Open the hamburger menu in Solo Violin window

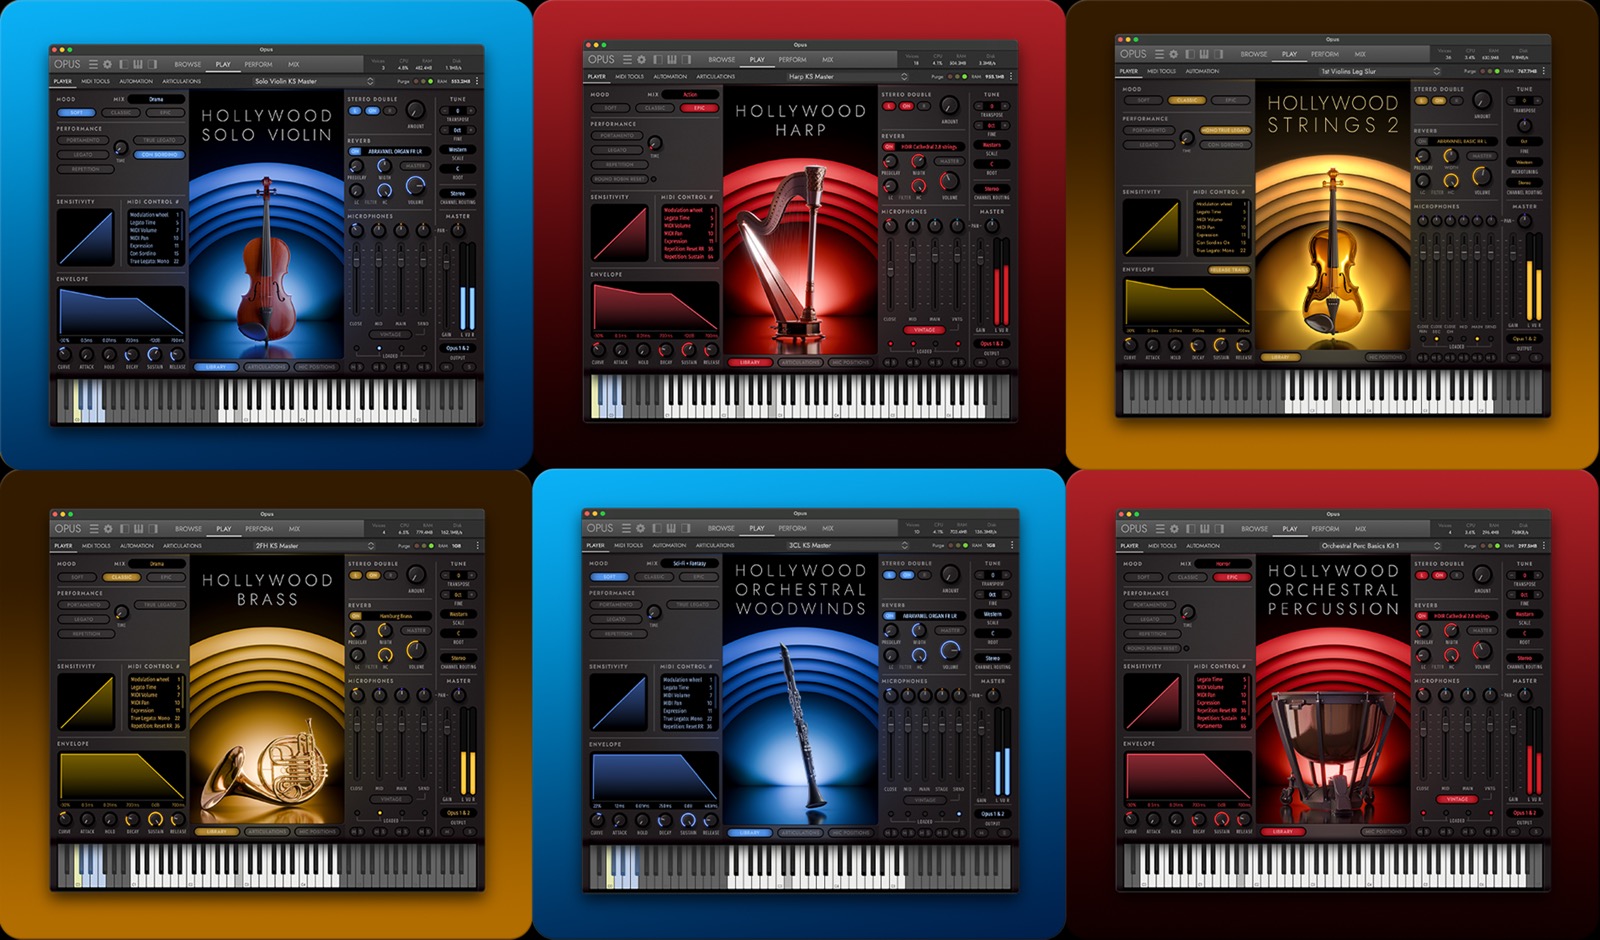[x=93, y=64]
